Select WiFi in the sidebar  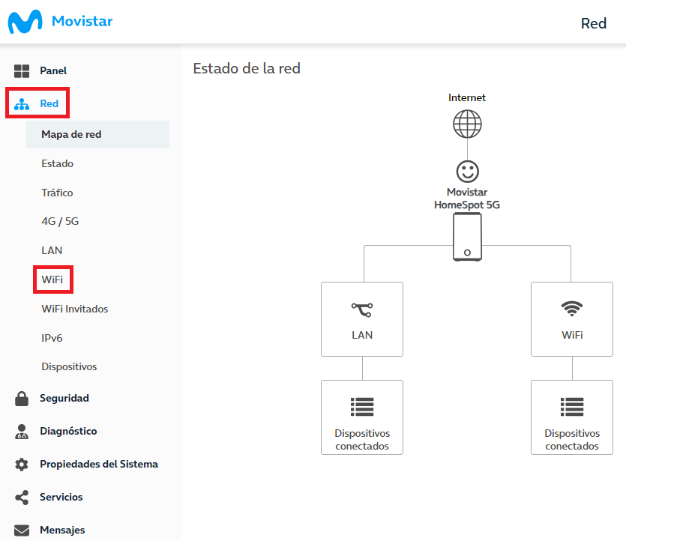[x=52, y=280]
